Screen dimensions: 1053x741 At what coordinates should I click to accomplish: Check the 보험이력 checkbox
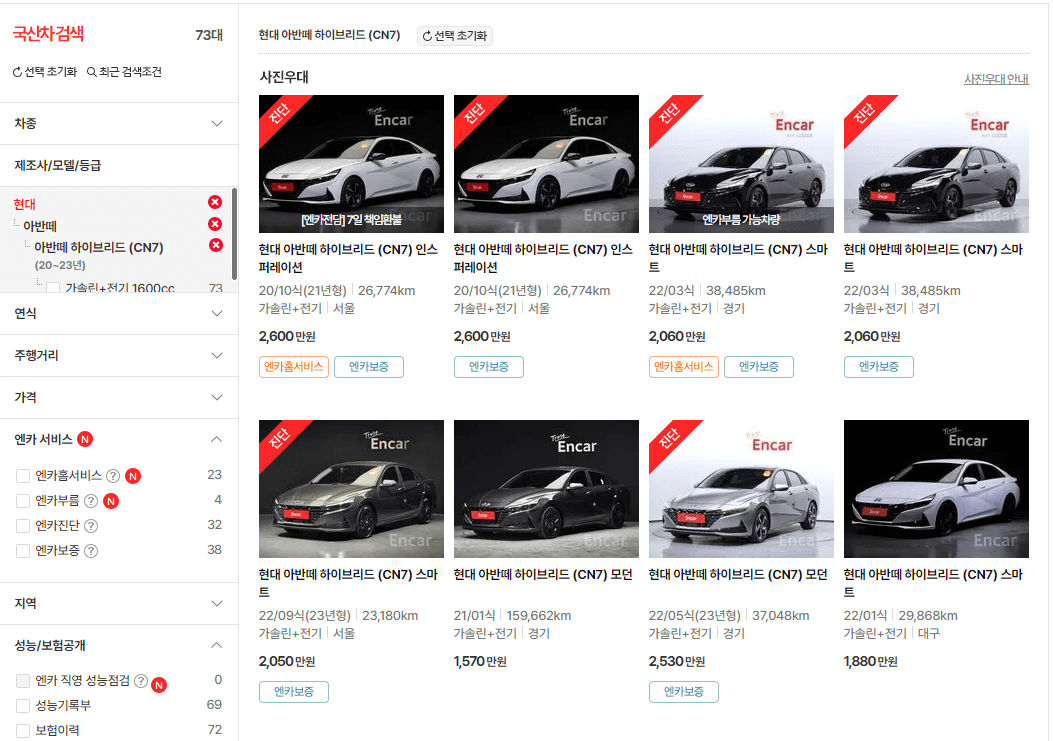coord(23,731)
